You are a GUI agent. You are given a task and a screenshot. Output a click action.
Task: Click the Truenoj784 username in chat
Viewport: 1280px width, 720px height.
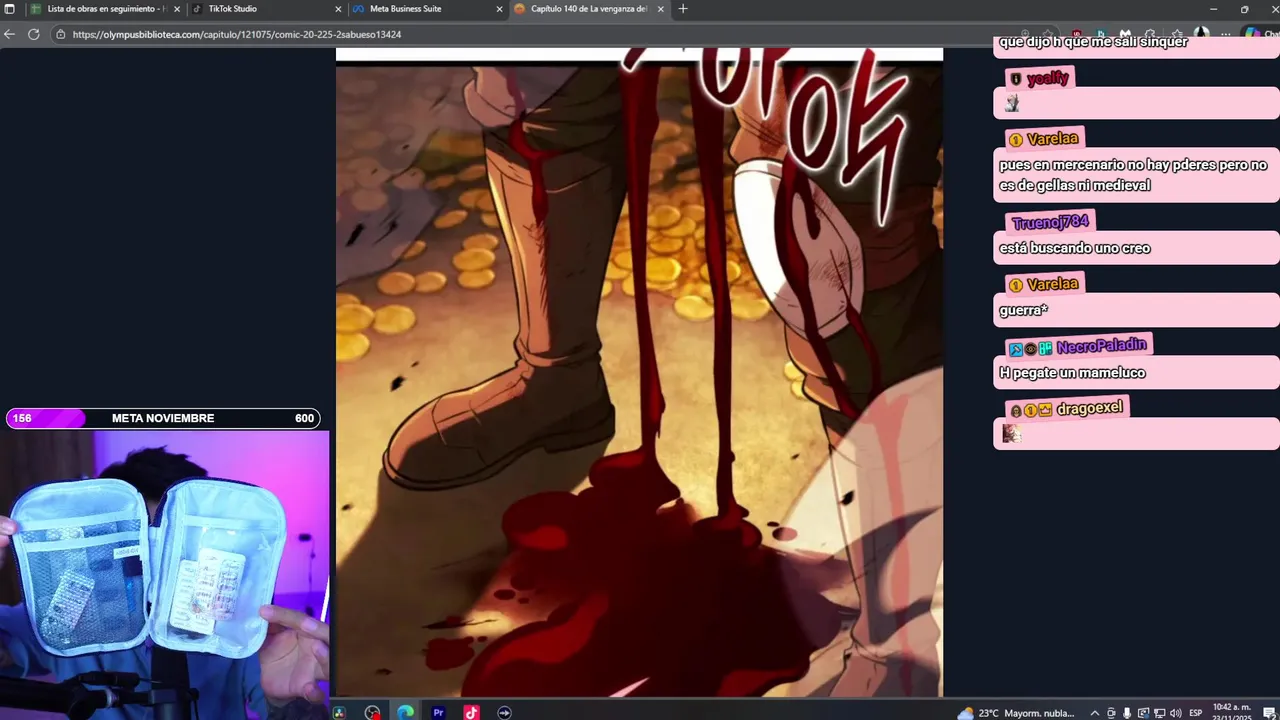pos(1050,222)
